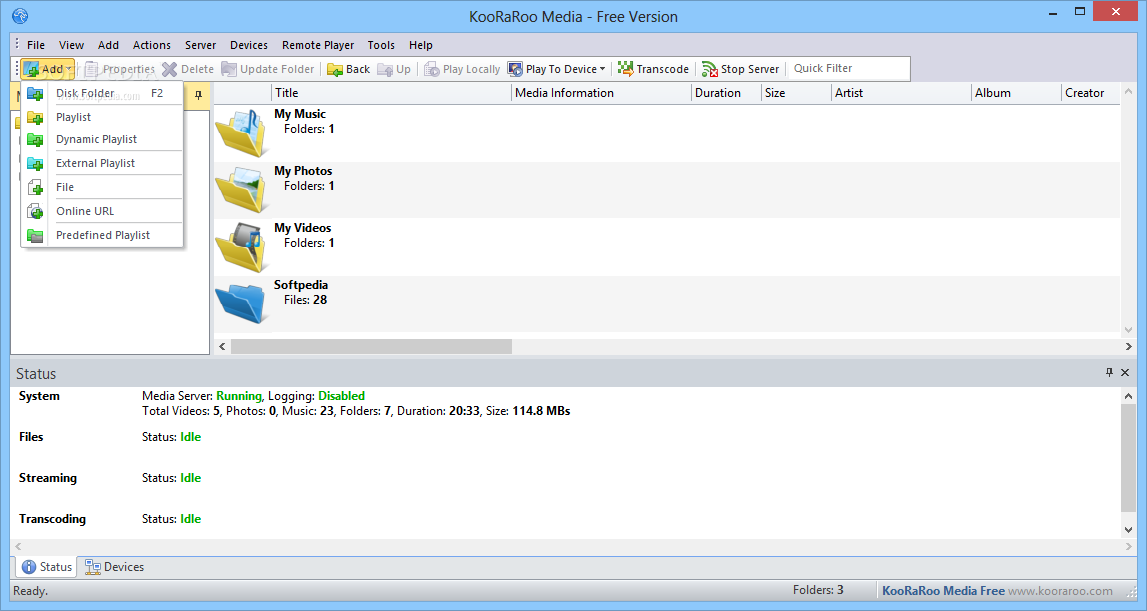
Task: Choose Online URL from the Add menu
Action: (102, 211)
